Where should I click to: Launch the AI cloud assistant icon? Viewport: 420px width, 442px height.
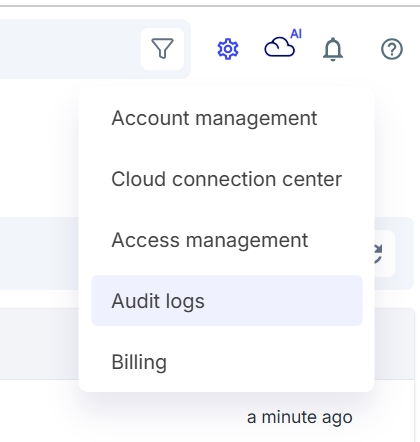(x=280, y=47)
